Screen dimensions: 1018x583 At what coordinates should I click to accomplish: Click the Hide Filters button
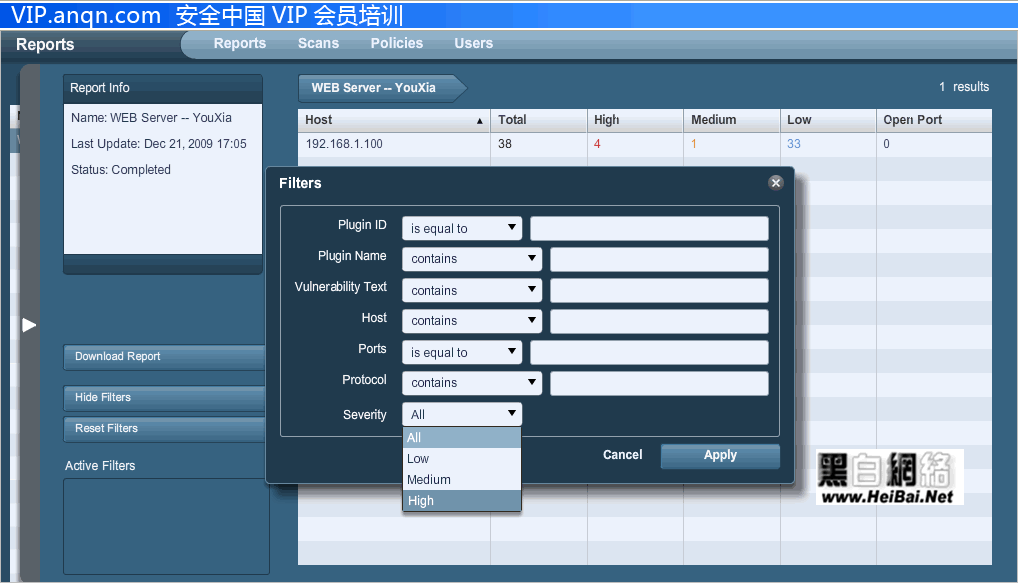163,398
